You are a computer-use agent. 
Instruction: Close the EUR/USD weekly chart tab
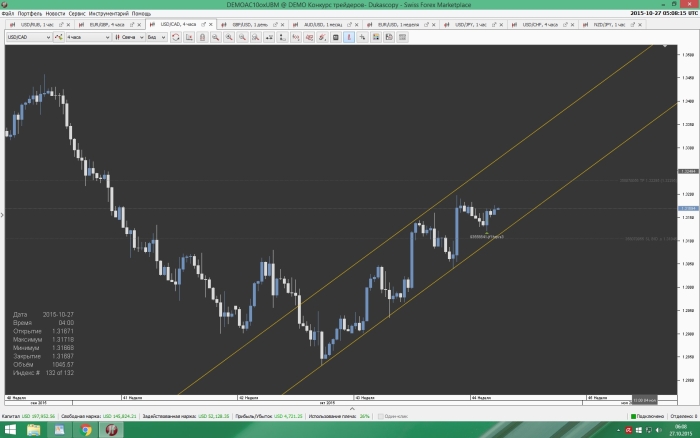click(x=433, y=25)
